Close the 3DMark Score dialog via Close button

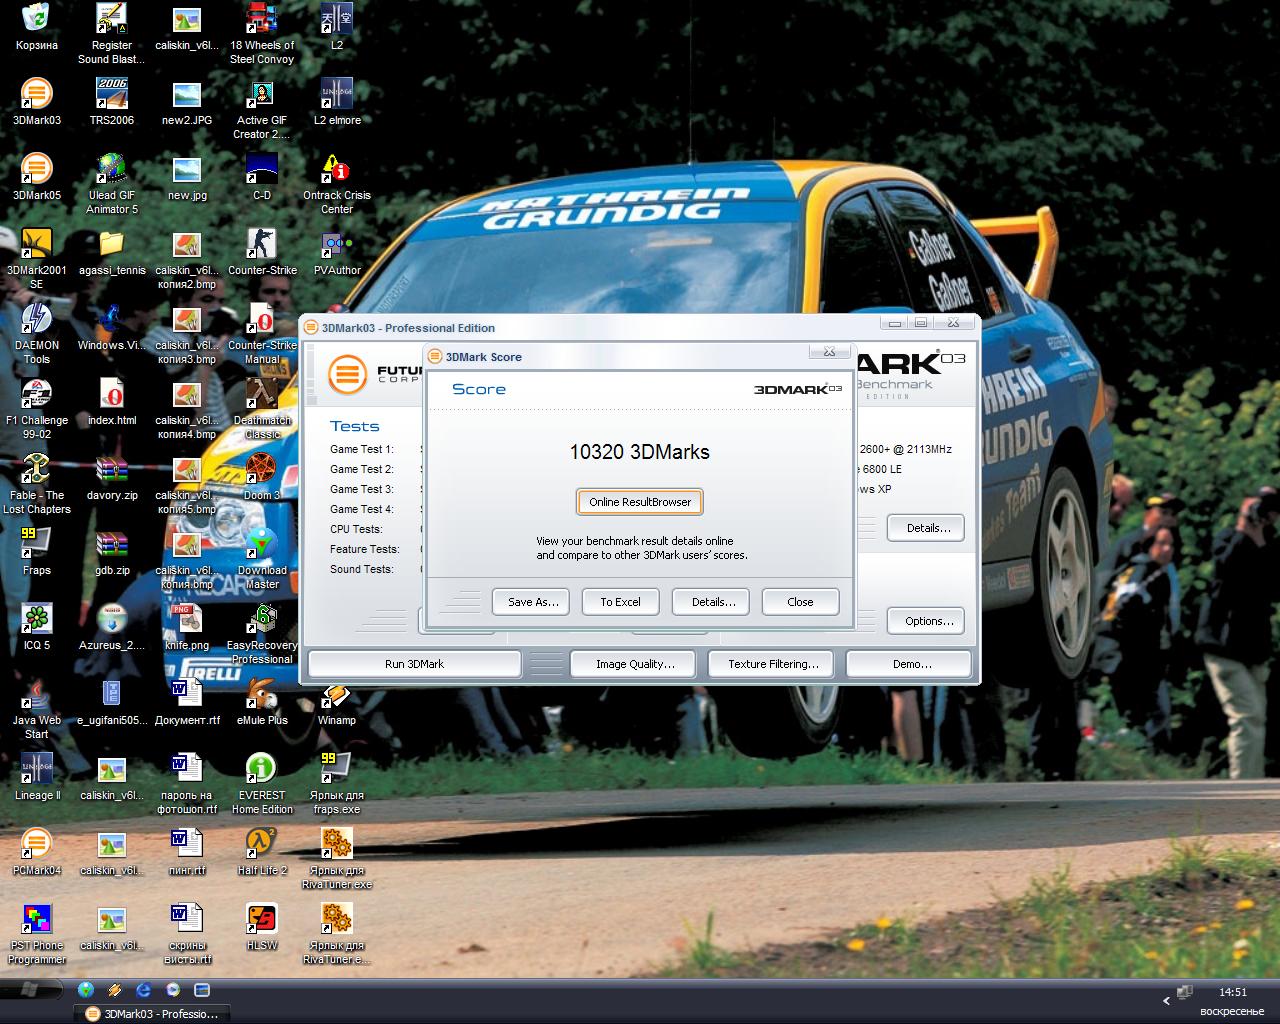pos(800,602)
